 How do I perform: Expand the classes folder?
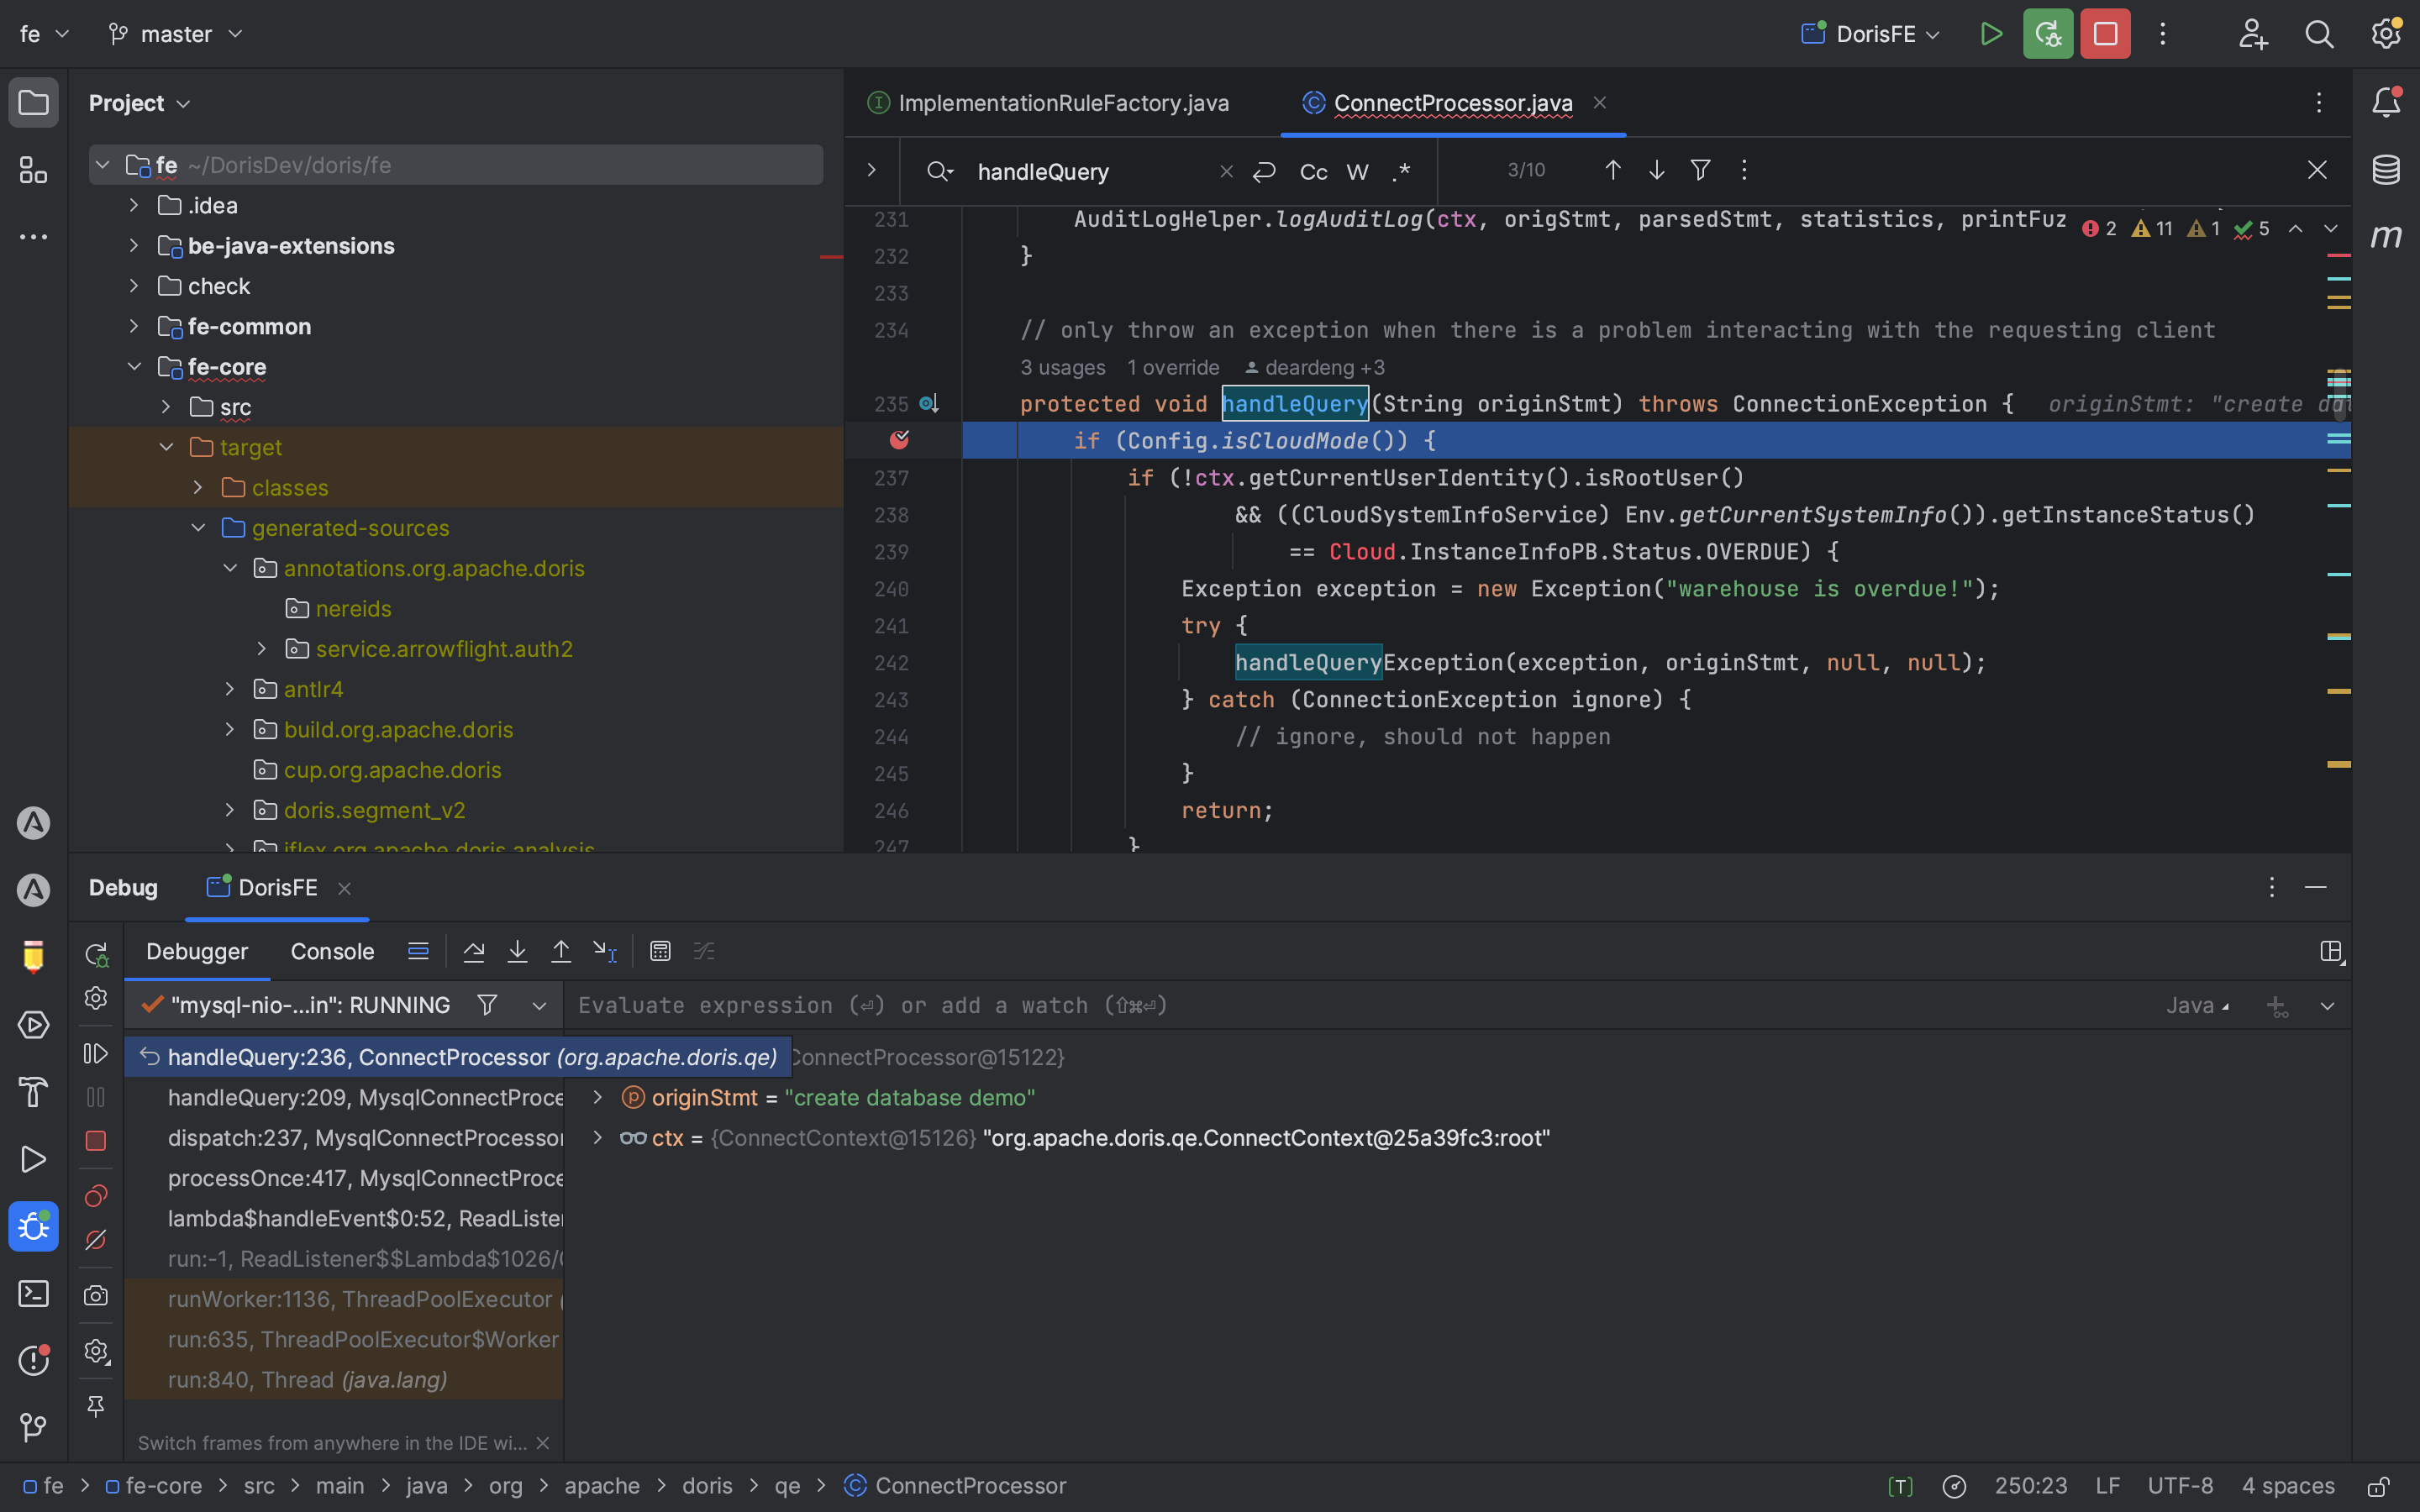[198, 487]
